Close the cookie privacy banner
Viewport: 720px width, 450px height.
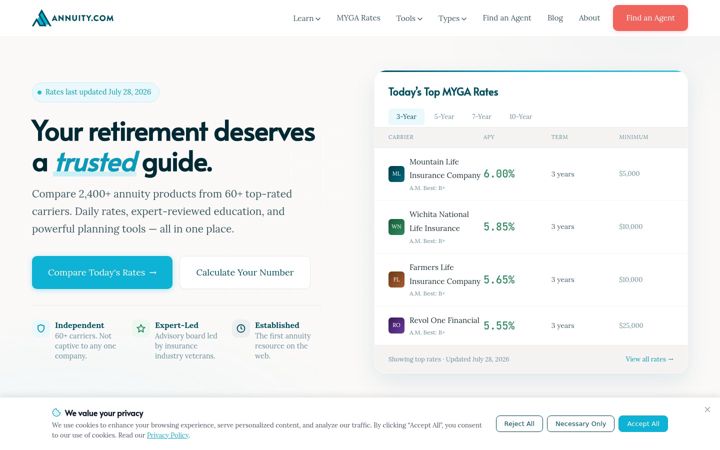click(x=707, y=410)
